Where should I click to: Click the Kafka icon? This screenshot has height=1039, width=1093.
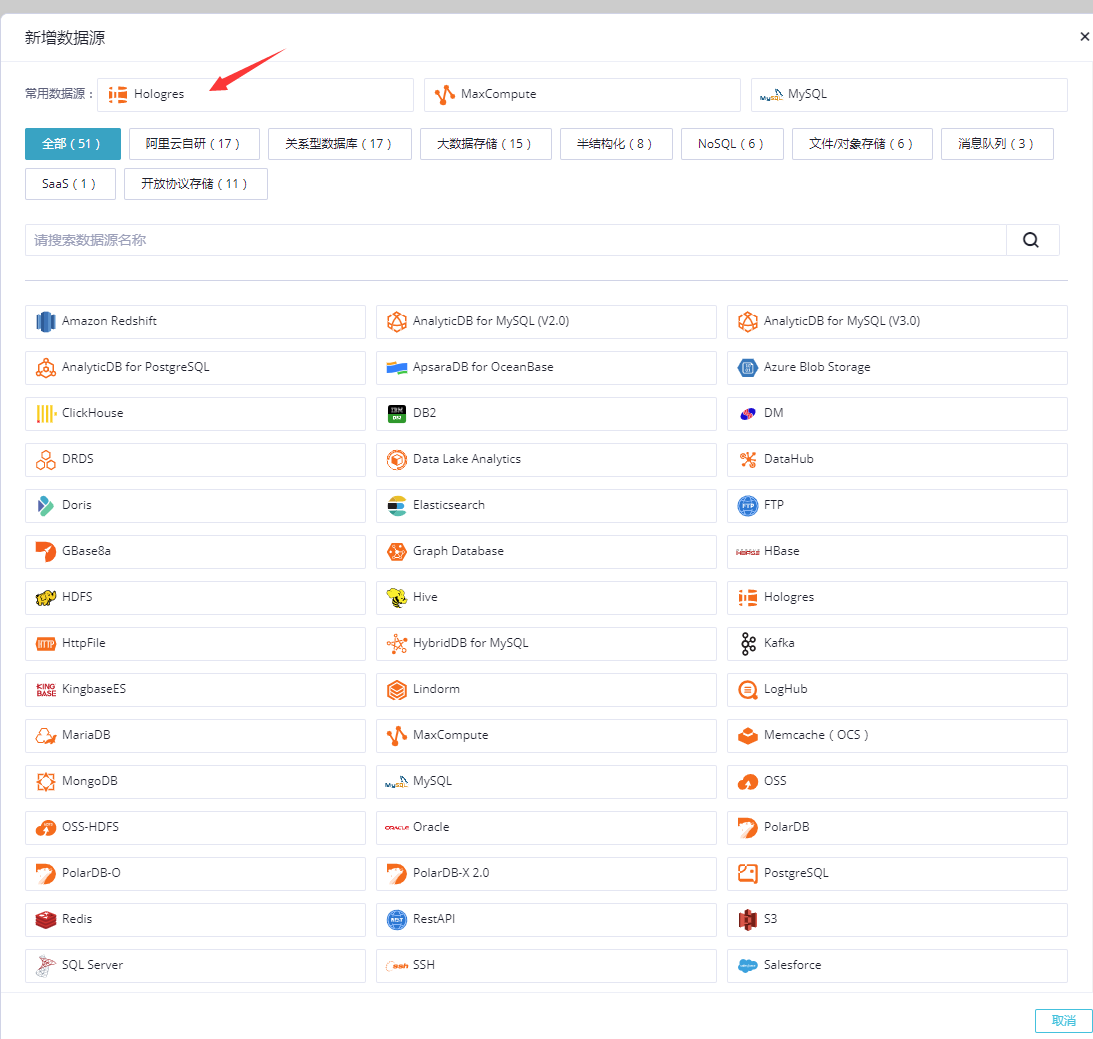coord(748,644)
